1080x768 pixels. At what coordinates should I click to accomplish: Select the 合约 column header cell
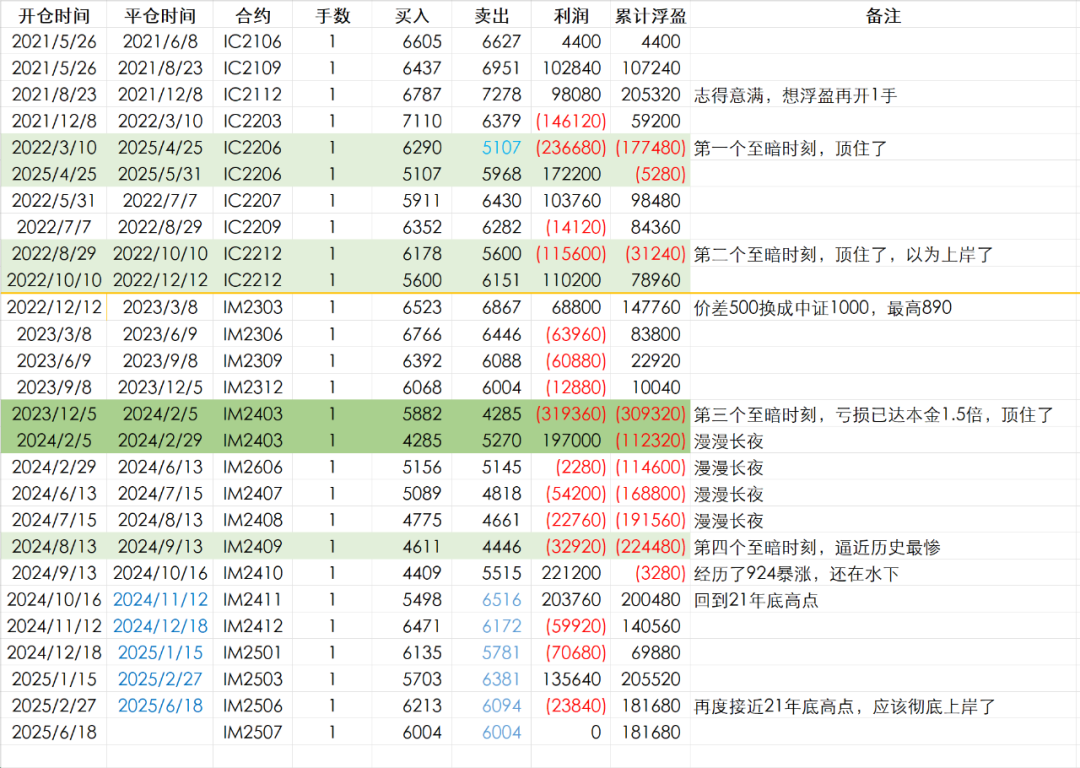[252, 16]
